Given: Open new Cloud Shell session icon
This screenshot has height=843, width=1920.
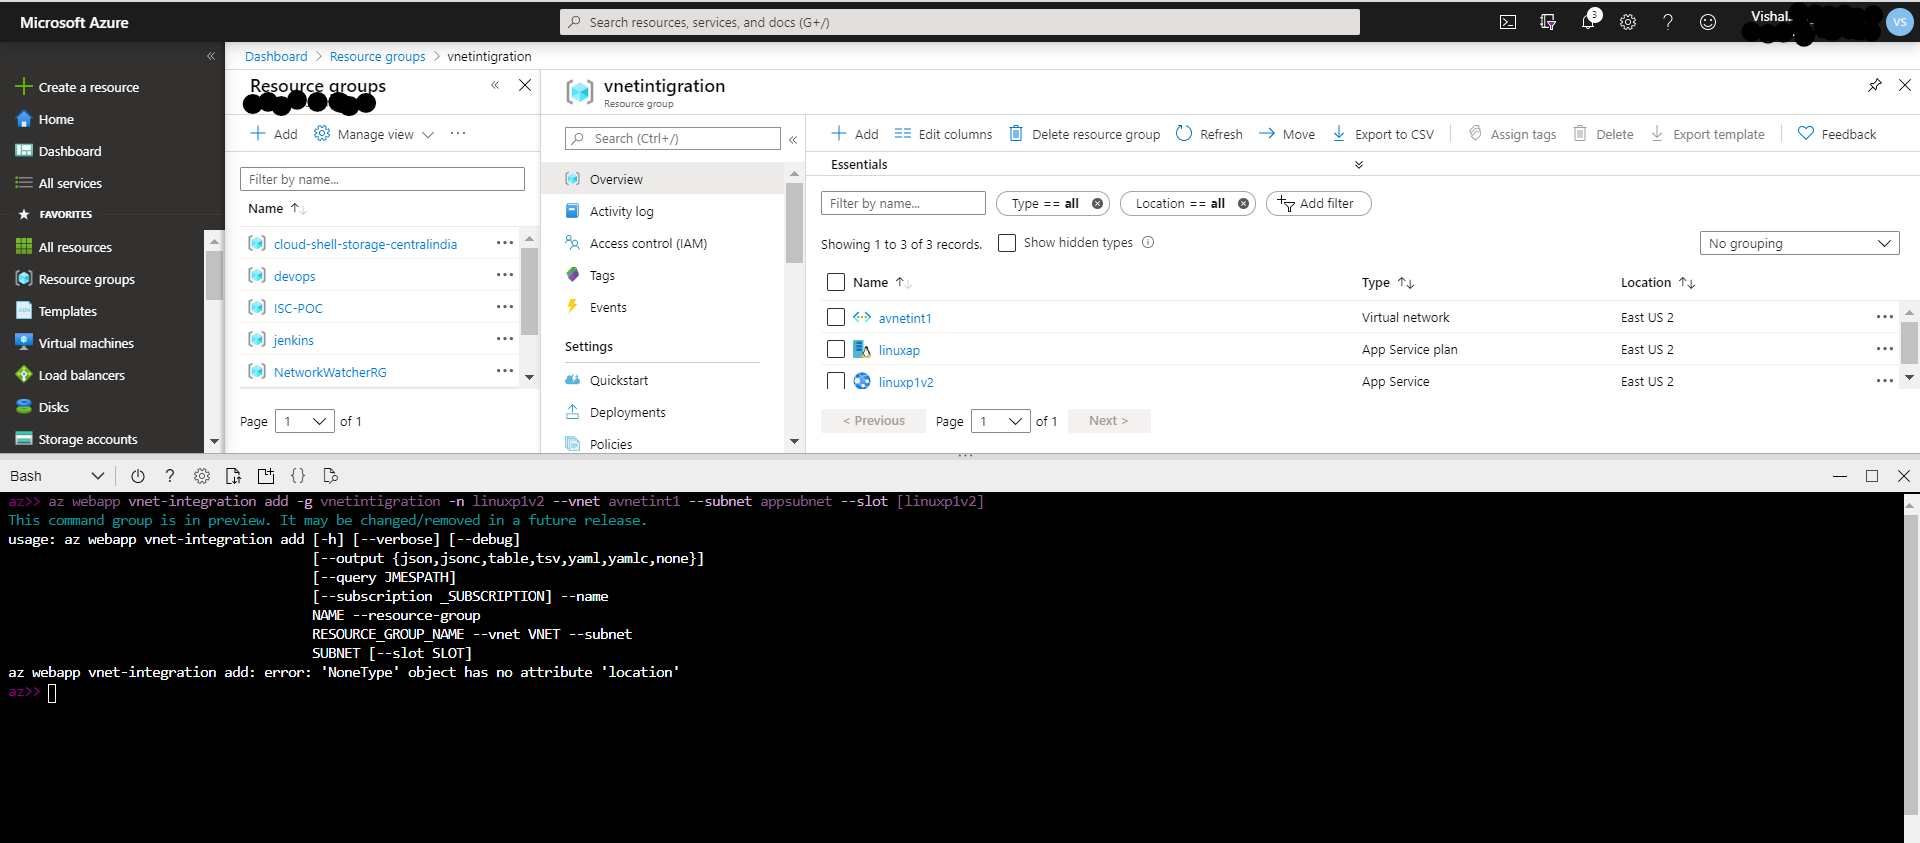Looking at the screenshot, I should coord(266,476).
